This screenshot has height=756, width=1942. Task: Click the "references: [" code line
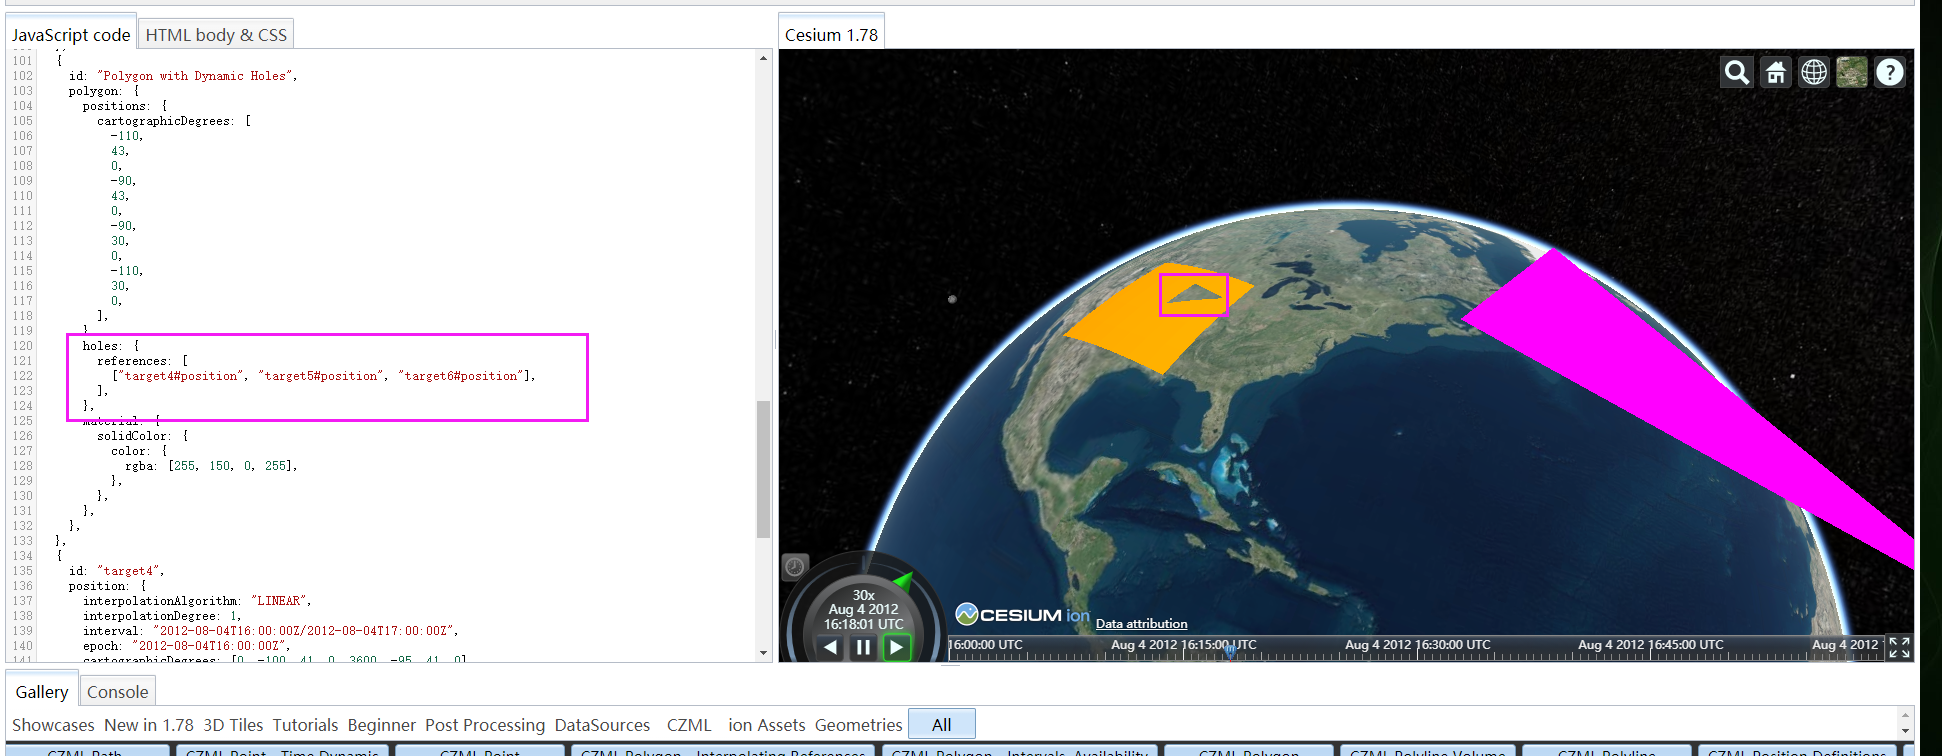click(142, 361)
